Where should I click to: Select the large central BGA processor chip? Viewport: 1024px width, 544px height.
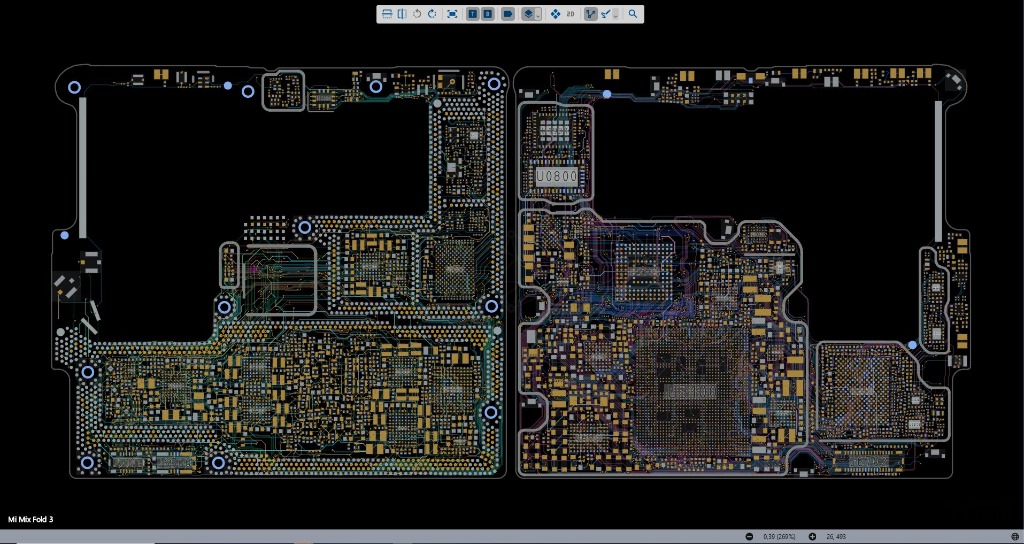click(692, 392)
